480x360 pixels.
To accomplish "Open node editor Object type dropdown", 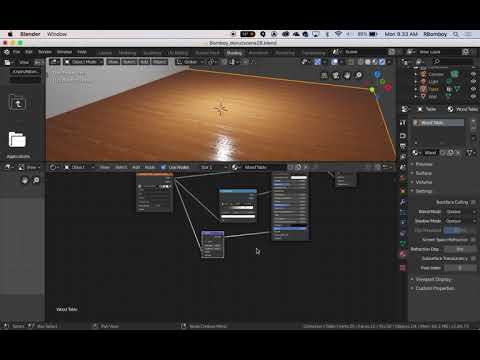I will [x=79, y=167].
